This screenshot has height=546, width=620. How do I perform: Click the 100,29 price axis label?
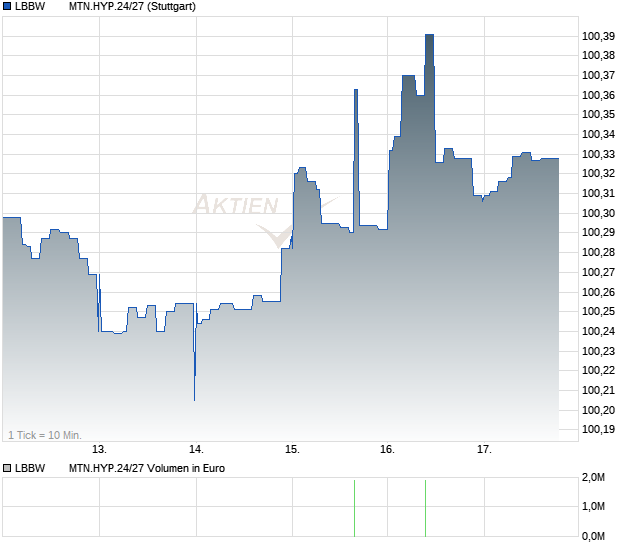[x=598, y=232]
